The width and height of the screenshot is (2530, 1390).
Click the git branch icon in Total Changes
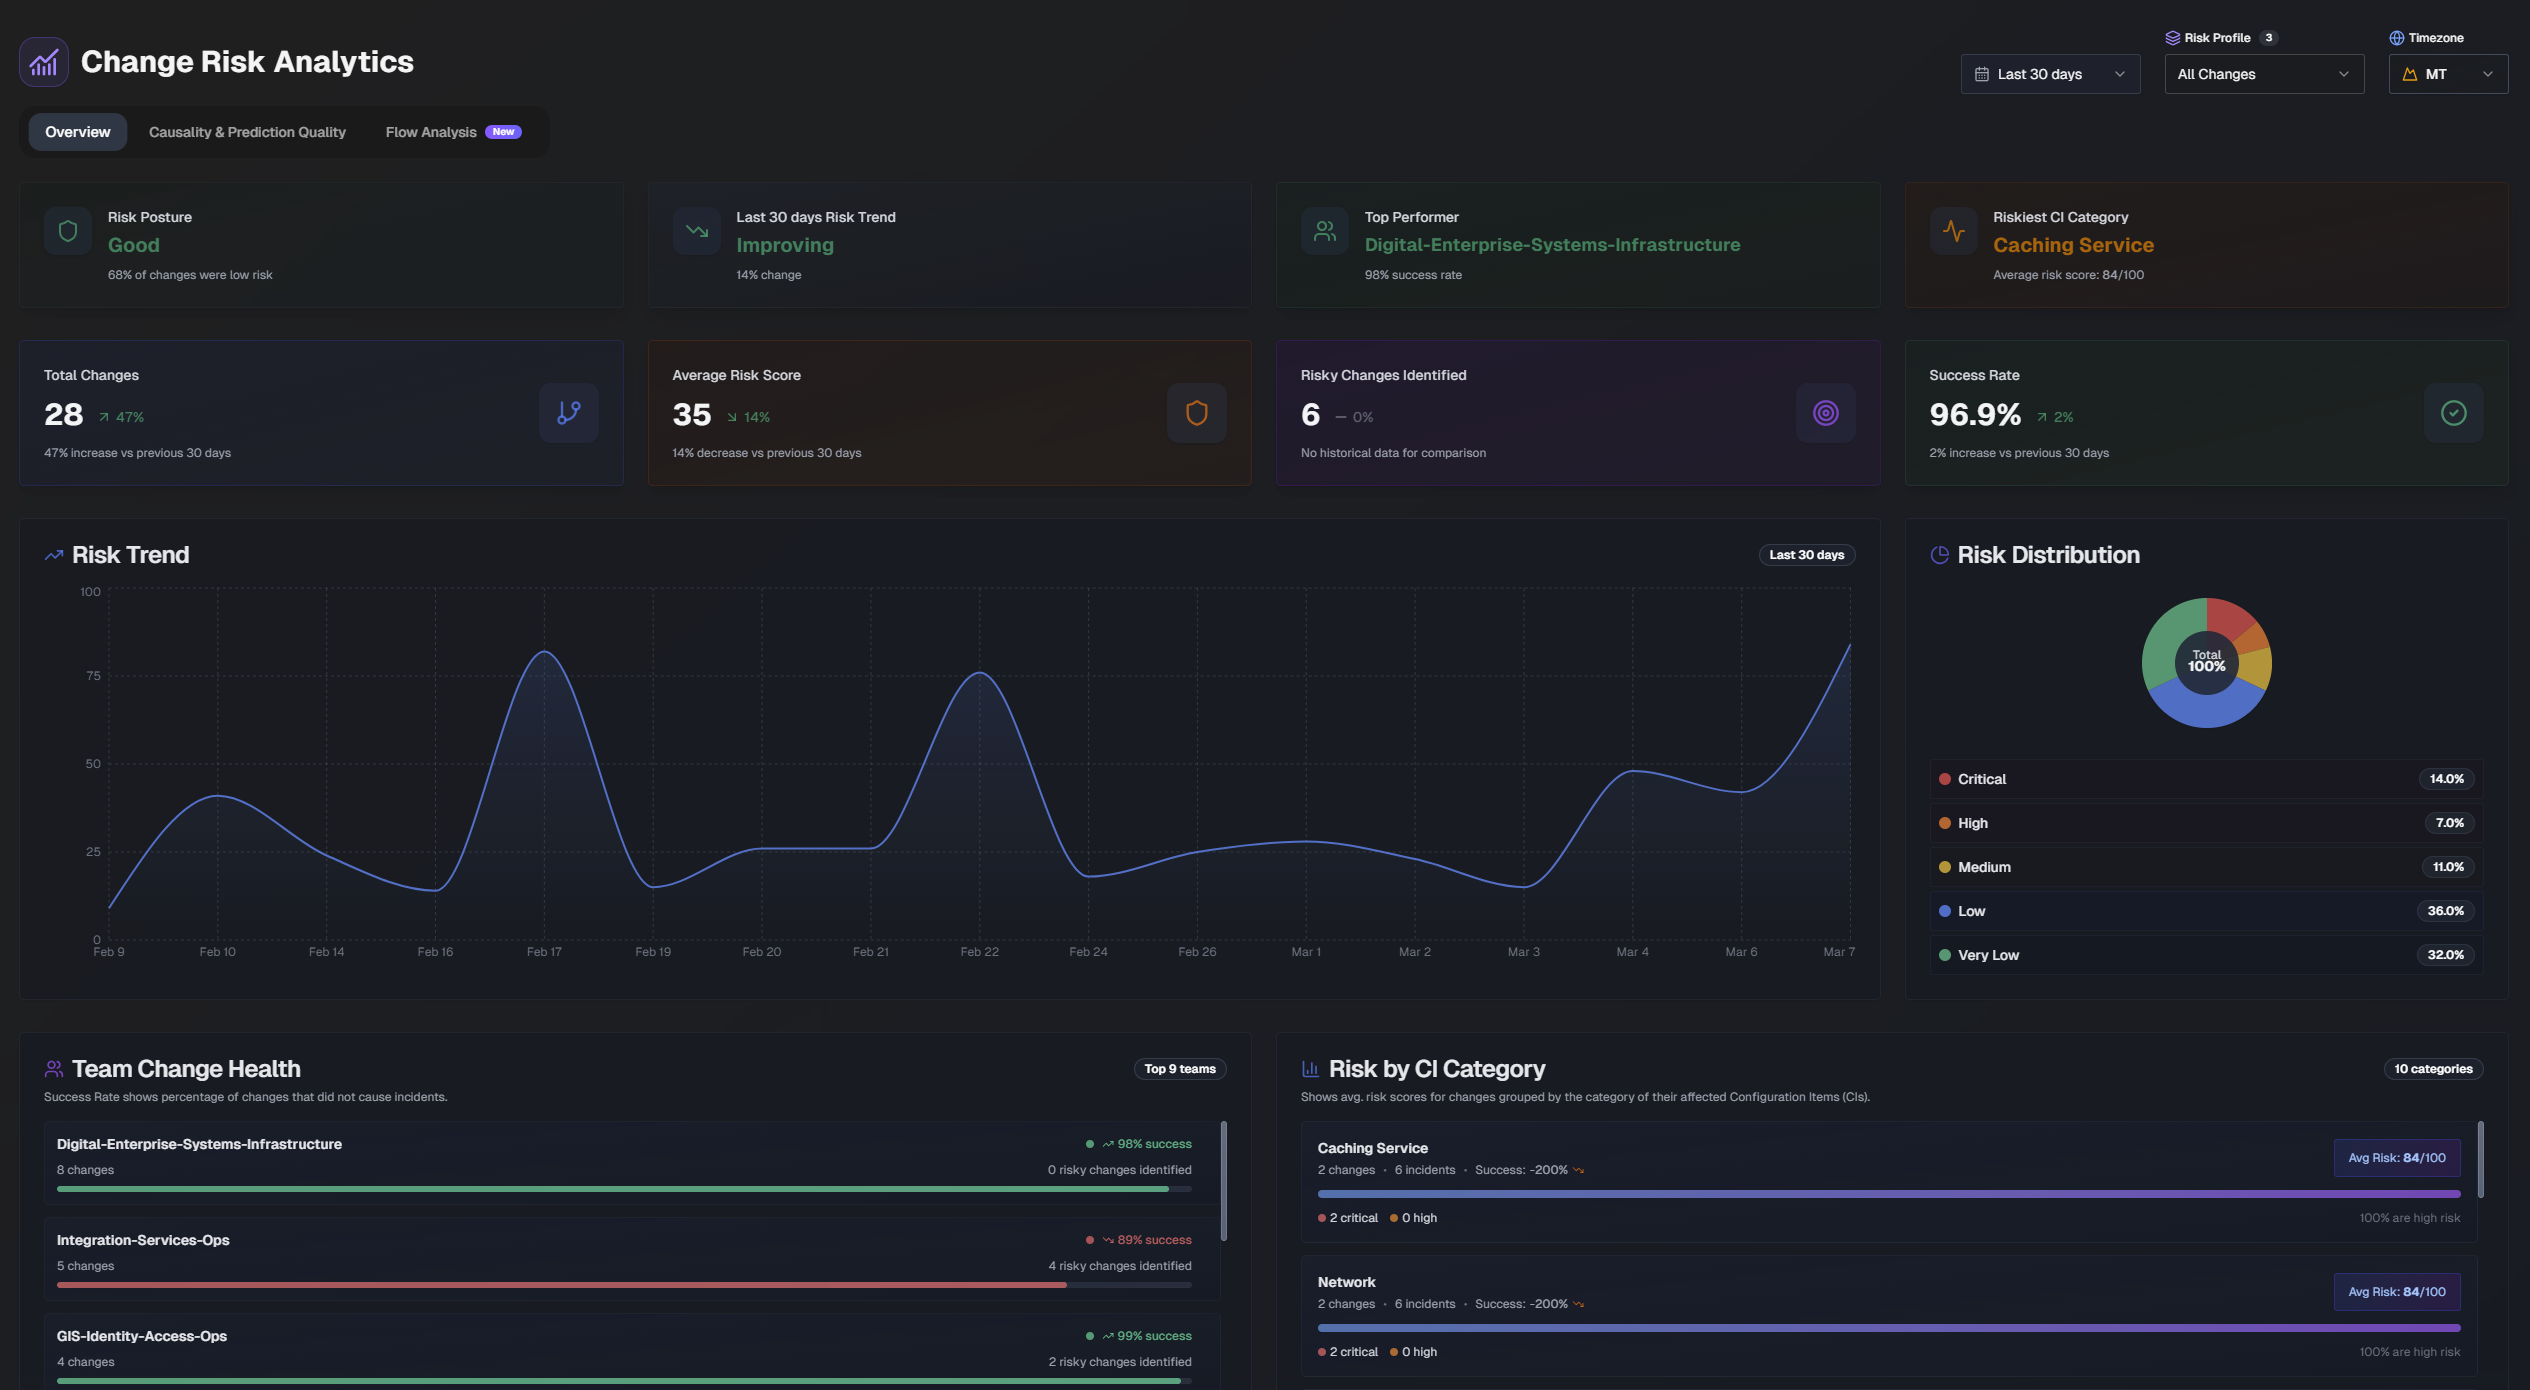coord(569,413)
